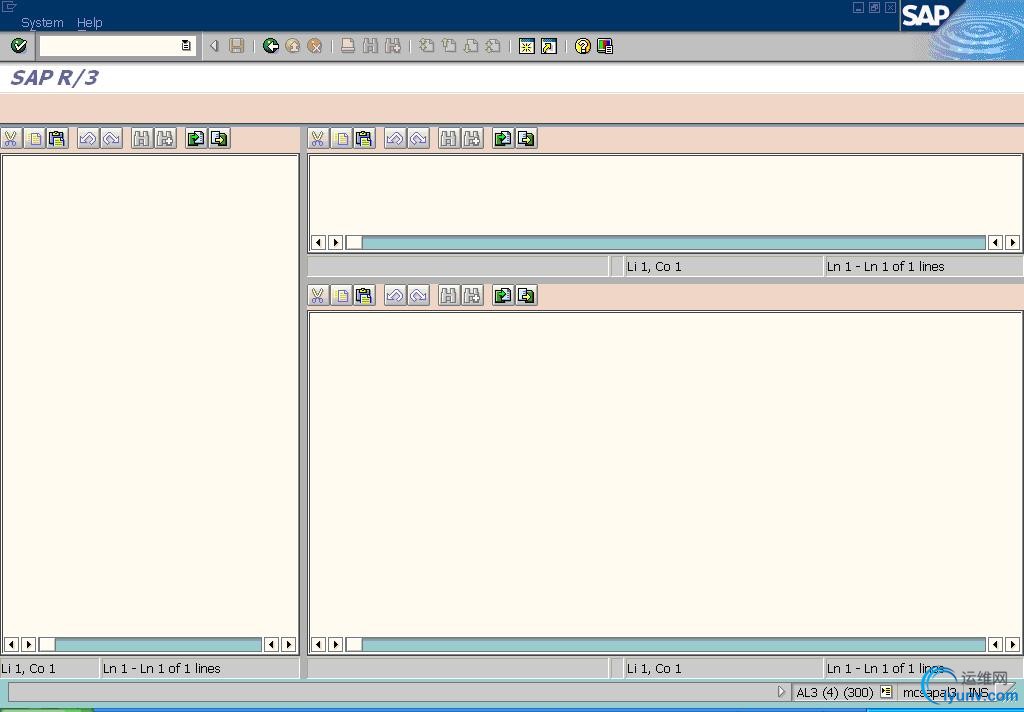The height and width of the screenshot is (712, 1024).
Task: Click the rightmost scroll arrow of left pane
Action: [289, 645]
